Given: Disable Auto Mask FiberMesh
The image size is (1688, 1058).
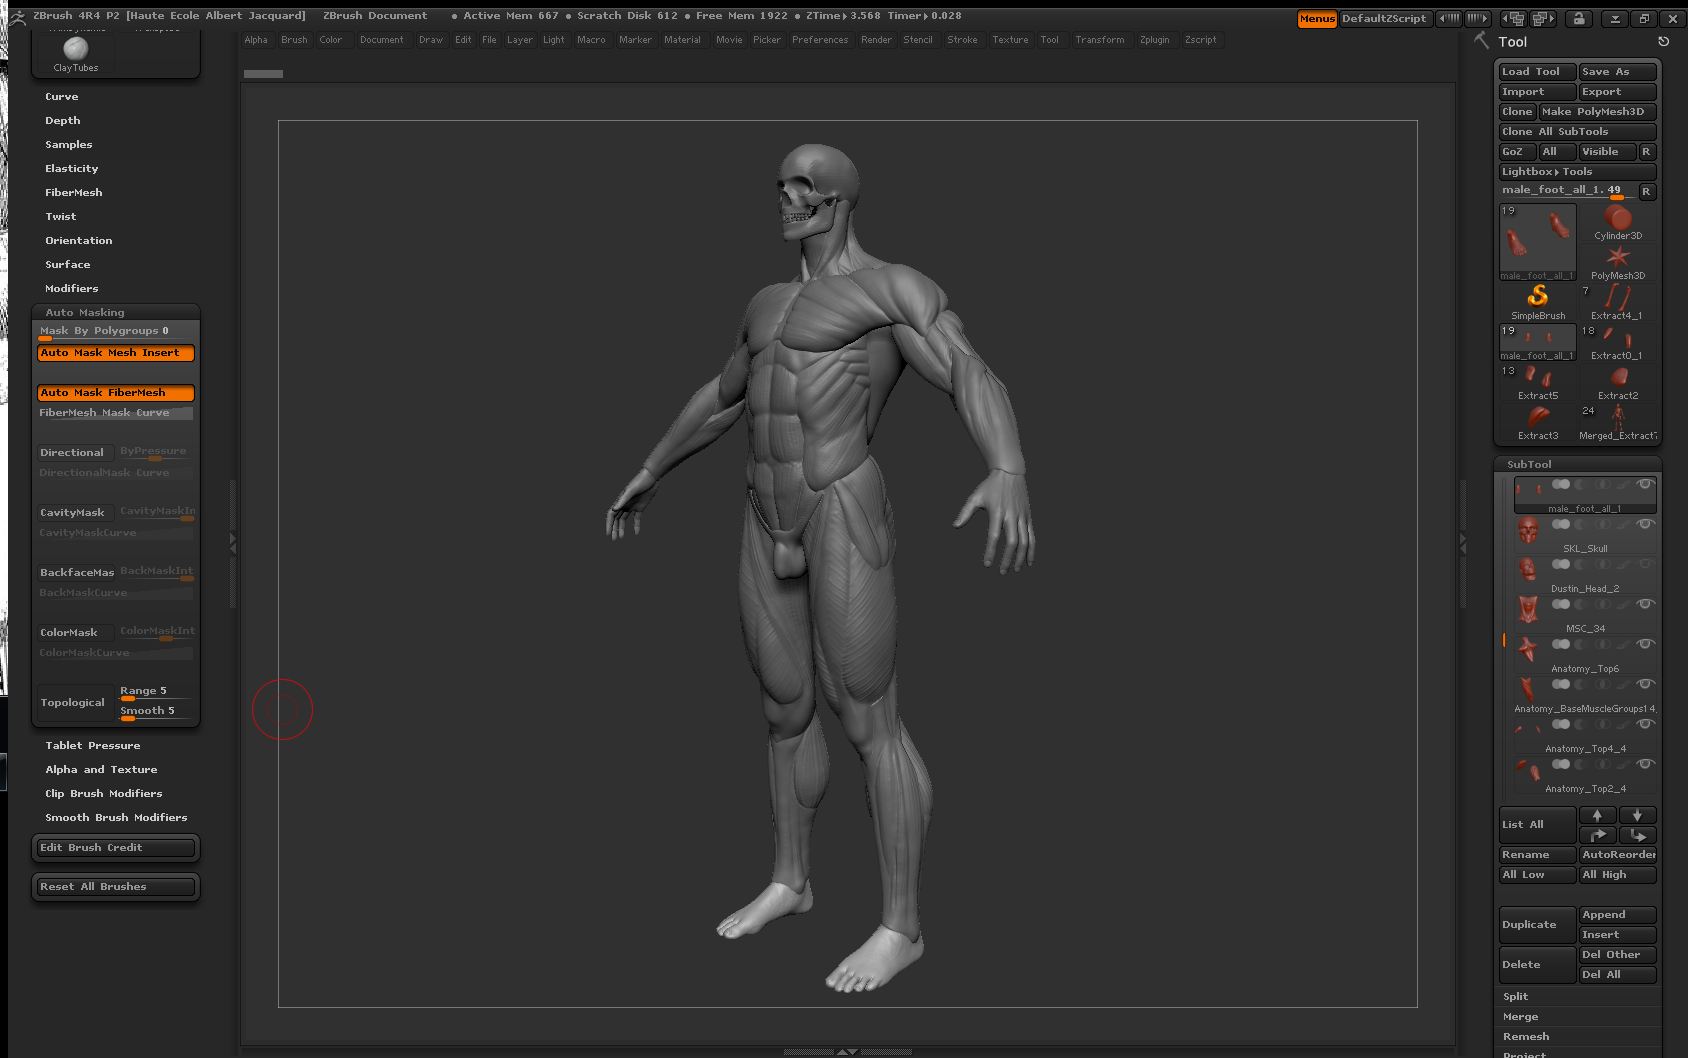Looking at the screenshot, I should pyautogui.click(x=116, y=393).
